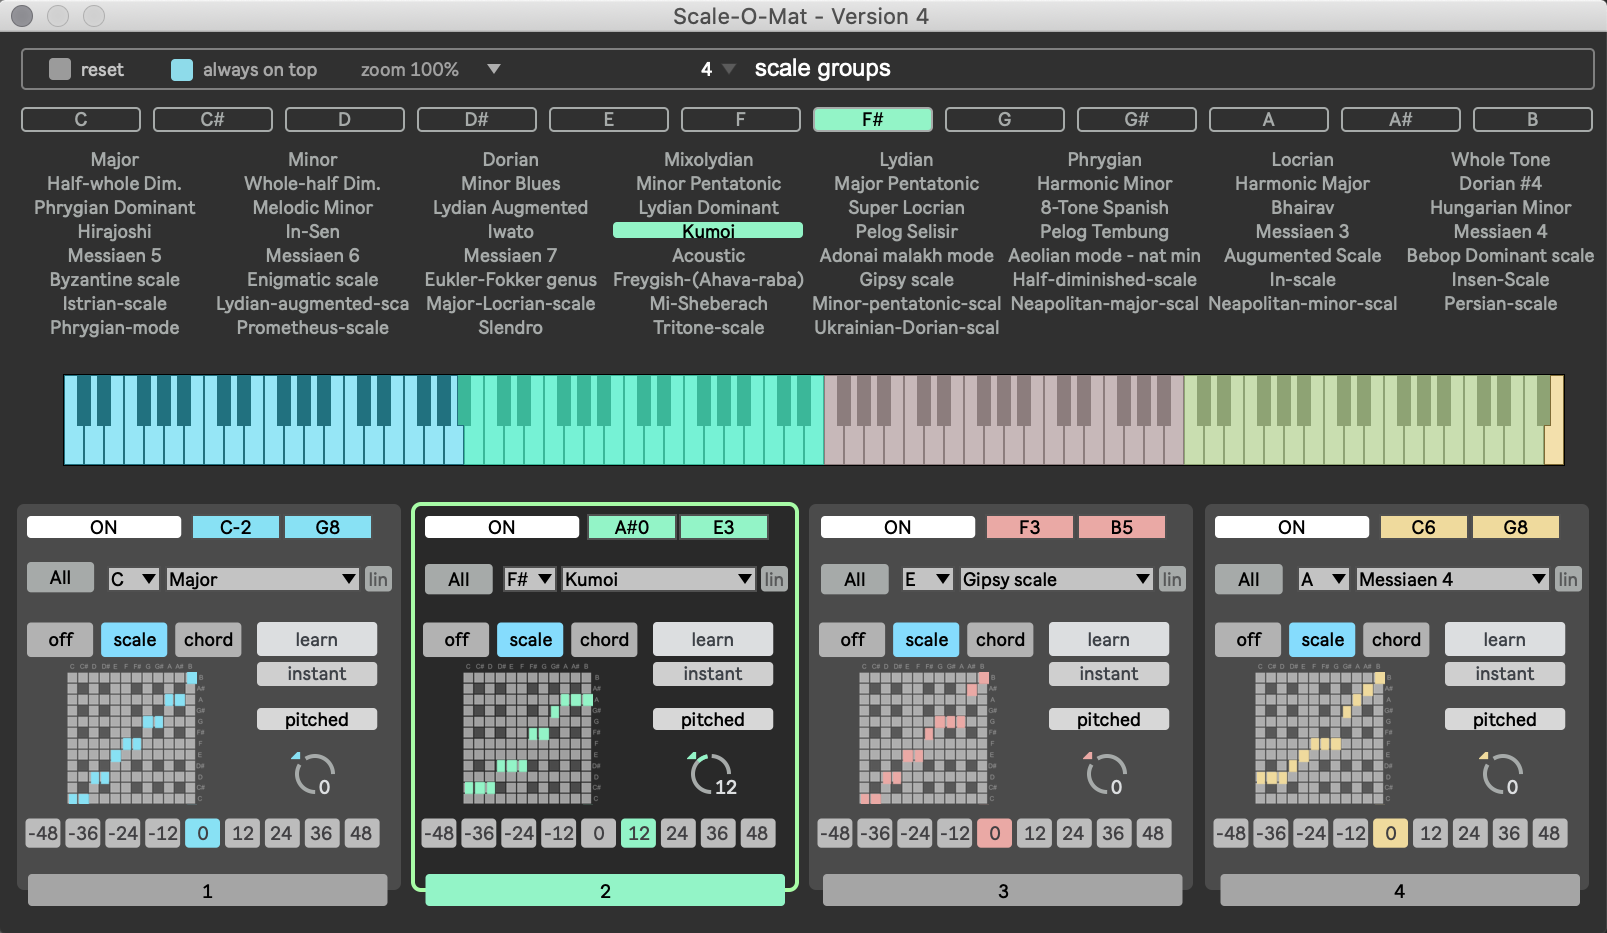Screen dimensions: 1607x933
Task: Click the transpose dial in group 1
Action: coord(313,774)
